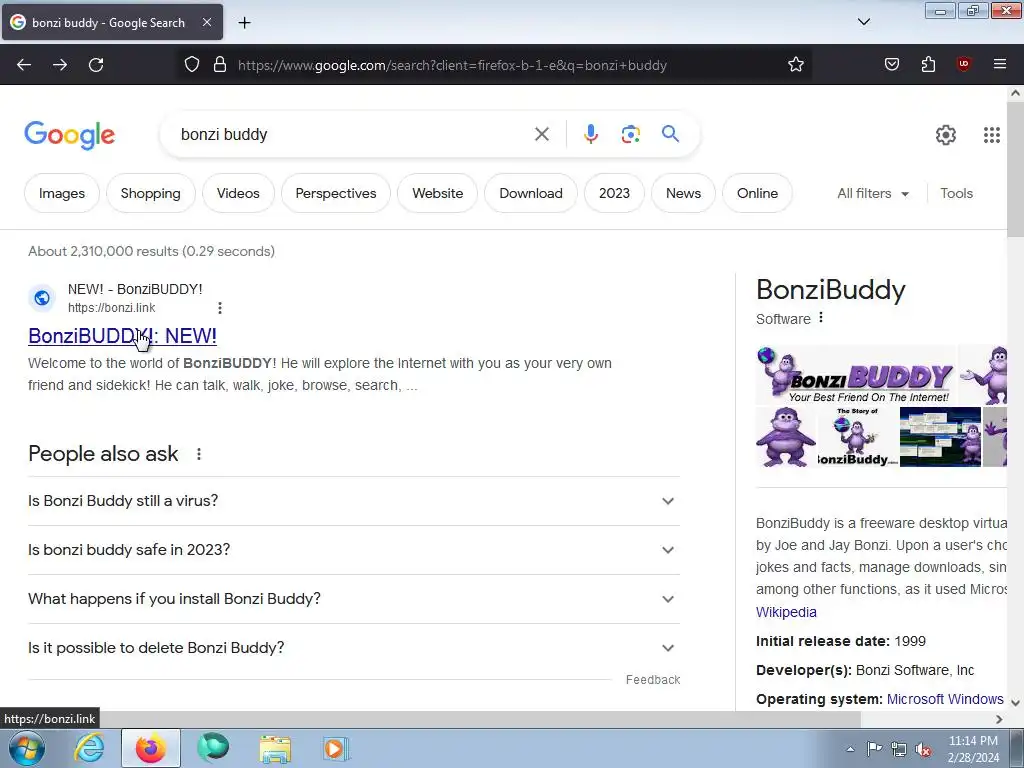
Task: Open the three-dot menu beside Software
Action: pyautogui.click(x=821, y=318)
